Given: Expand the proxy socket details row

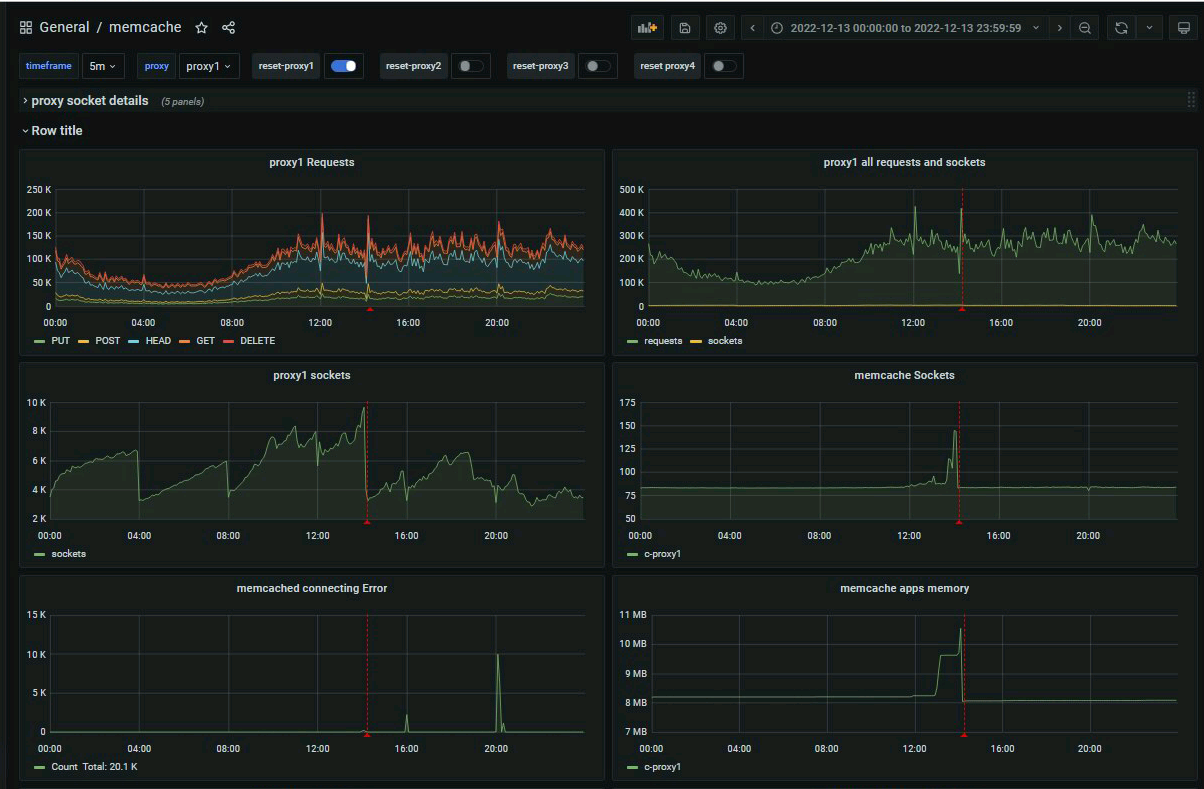Looking at the screenshot, I should [89, 101].
